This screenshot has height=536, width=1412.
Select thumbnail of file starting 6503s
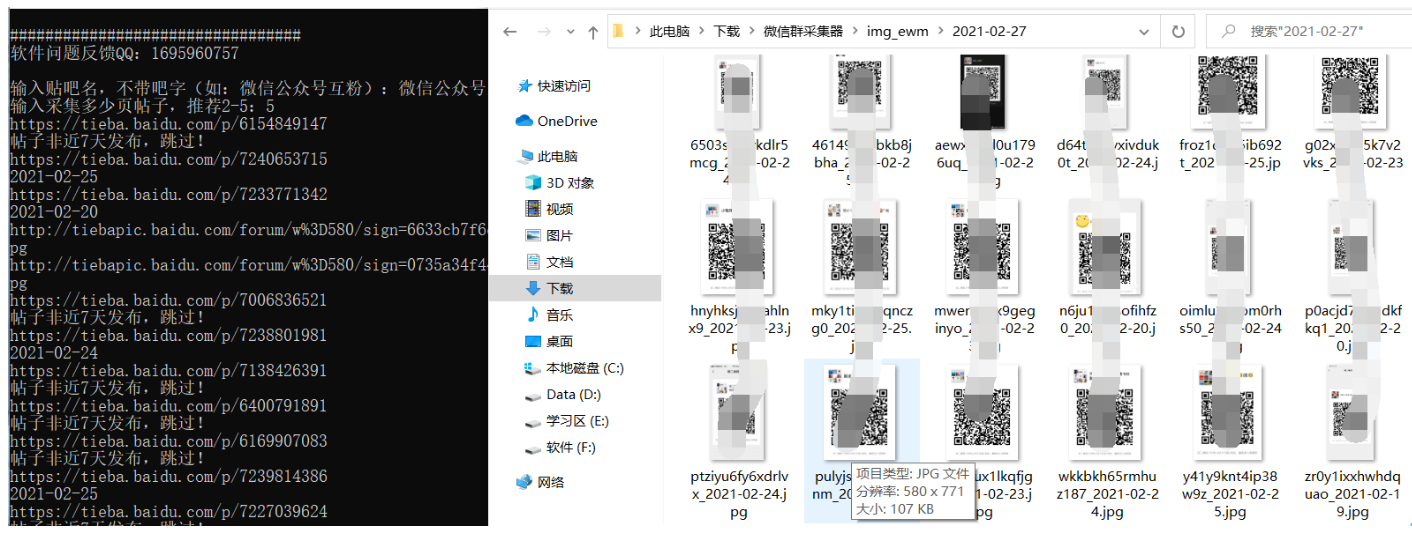(740, 92)
